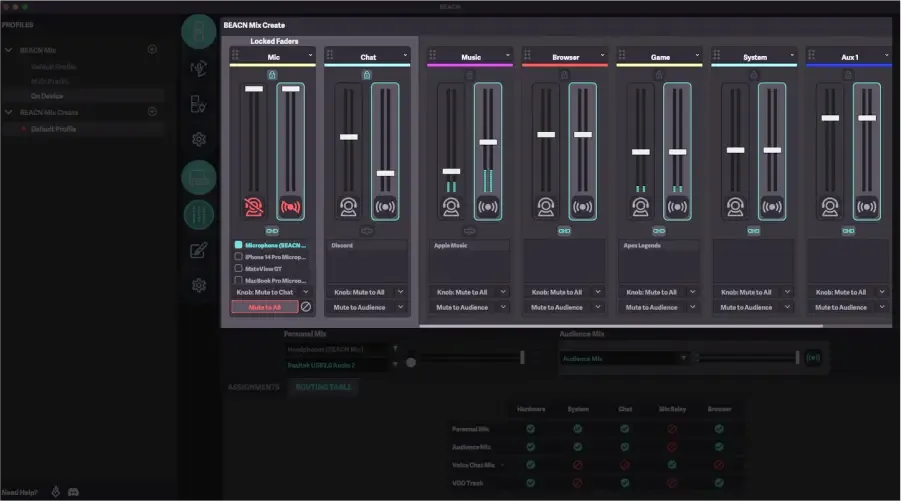Viewport: 901px width, 501px height.
Task: Toggle the link button under Mic faders
Action: click(272, 231)
